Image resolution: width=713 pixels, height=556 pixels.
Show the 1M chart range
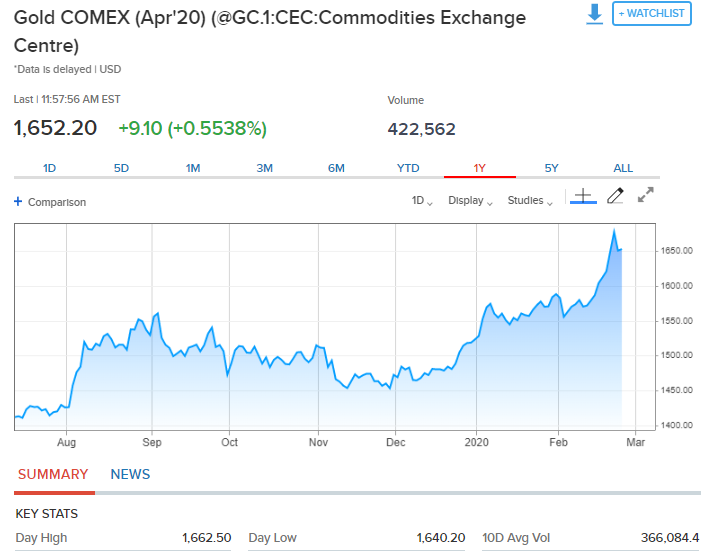(193, 168)
